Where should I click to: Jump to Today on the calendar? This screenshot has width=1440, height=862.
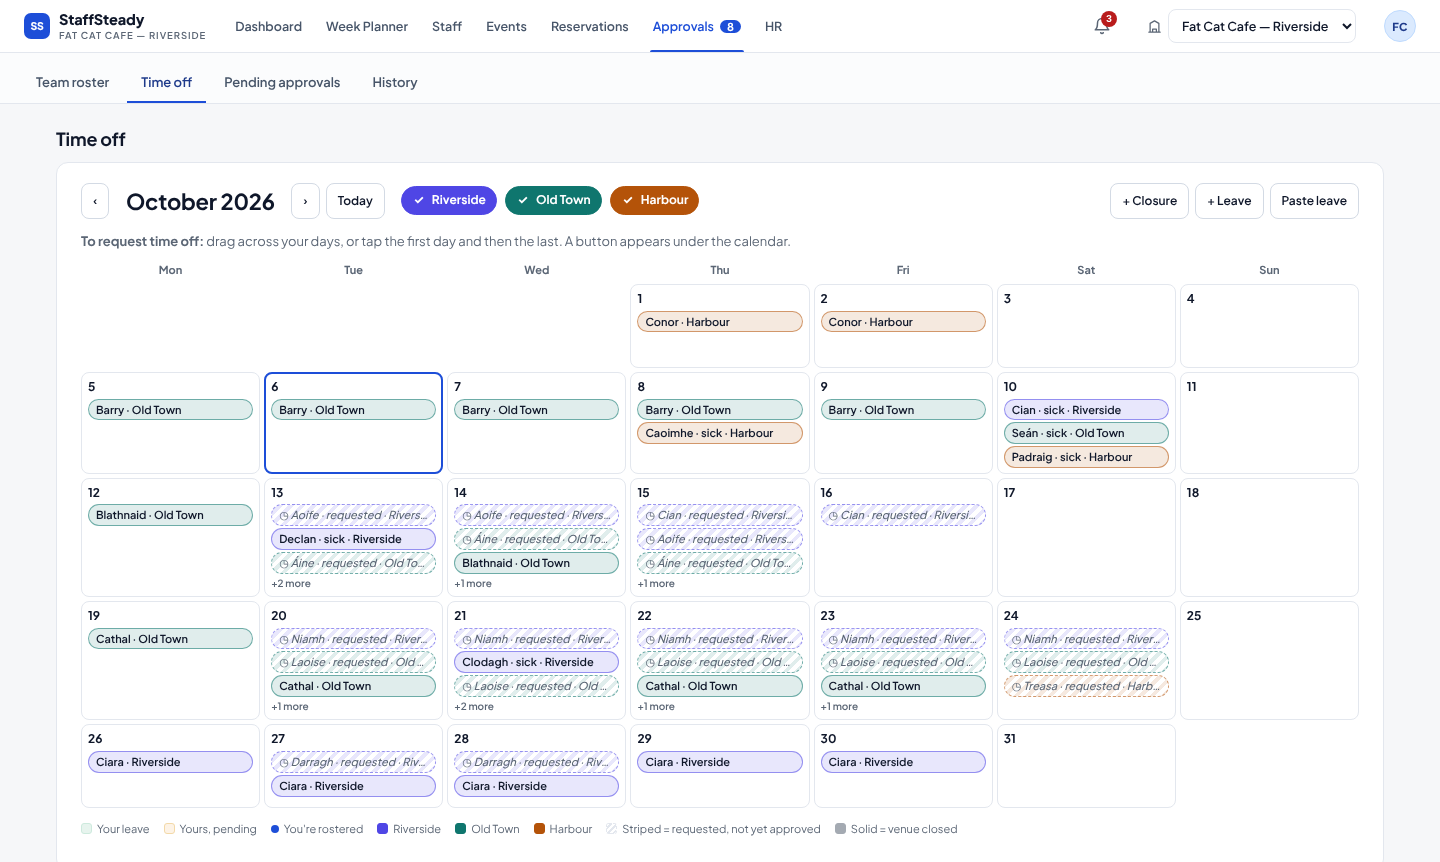(355, 201)
